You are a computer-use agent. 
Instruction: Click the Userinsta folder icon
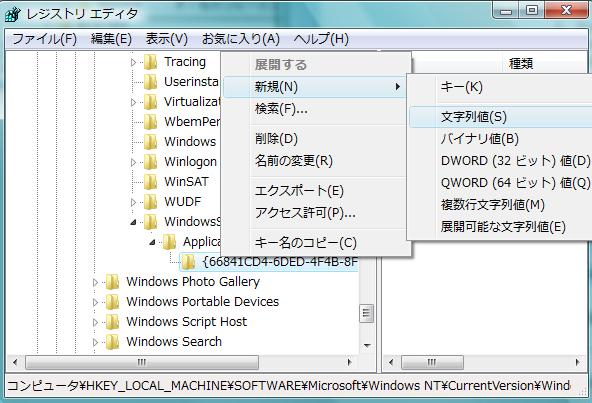pos(150,82)
